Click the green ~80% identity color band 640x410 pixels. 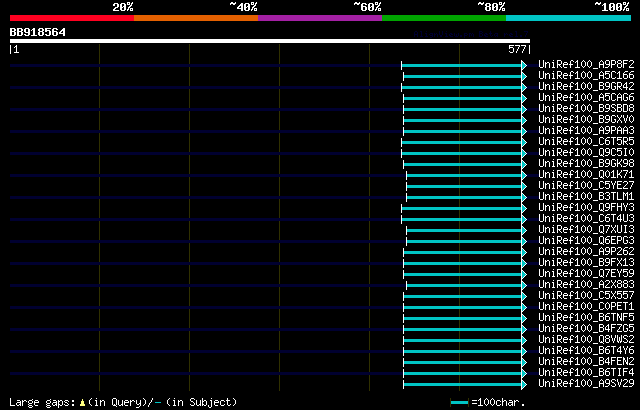(x=444, y=18)
